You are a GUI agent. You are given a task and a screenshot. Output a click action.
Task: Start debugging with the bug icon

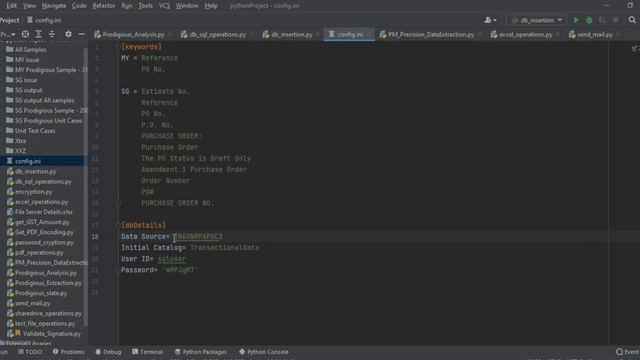(x=589, y=20)
